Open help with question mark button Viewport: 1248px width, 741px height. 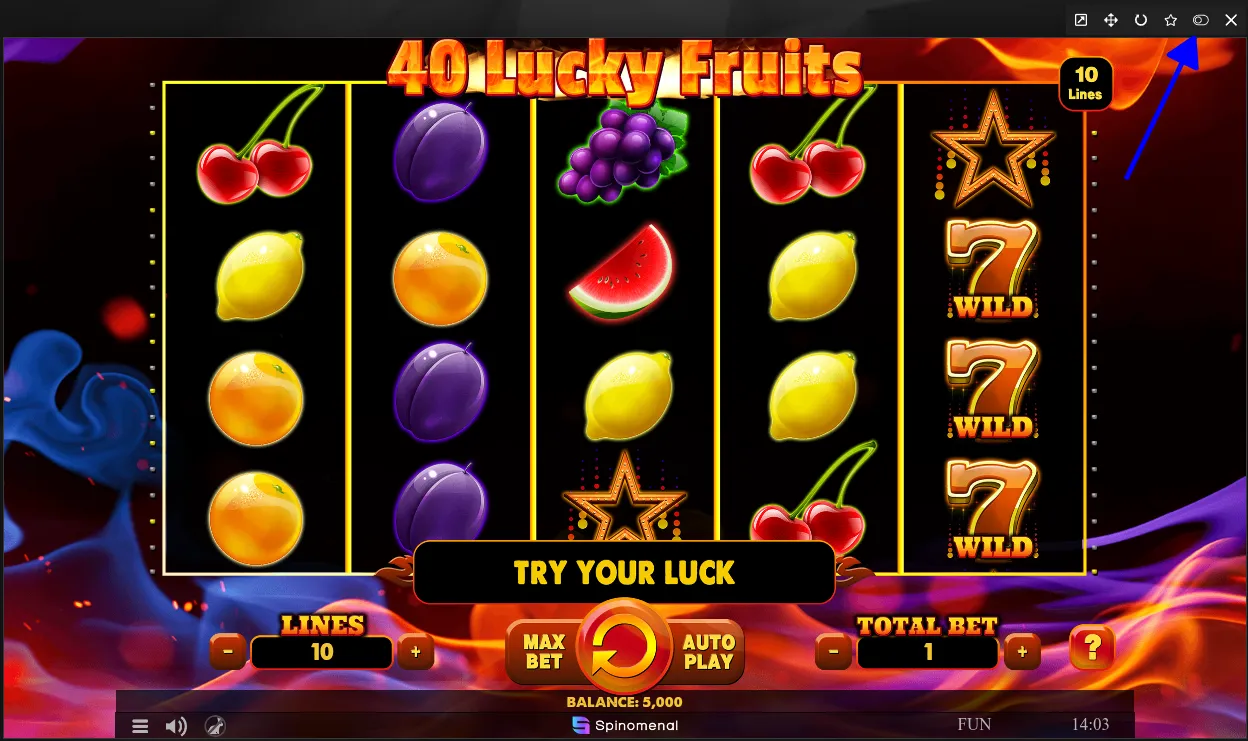click(x=1091, y=650)
